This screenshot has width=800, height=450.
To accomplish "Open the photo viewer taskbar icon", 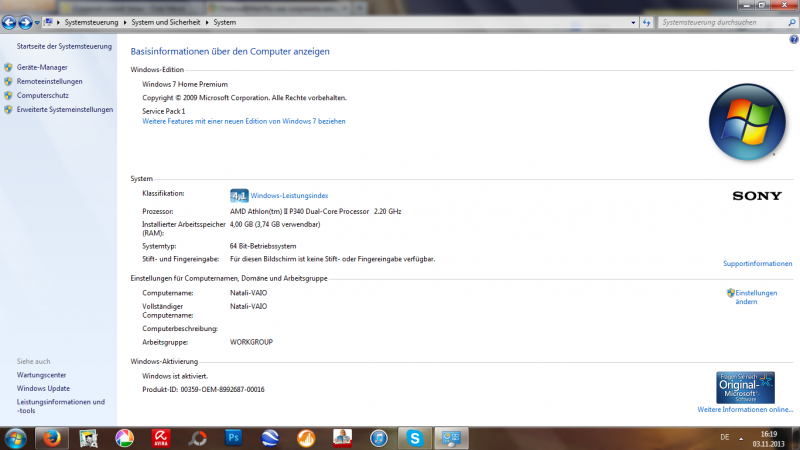I will (88, 438).
